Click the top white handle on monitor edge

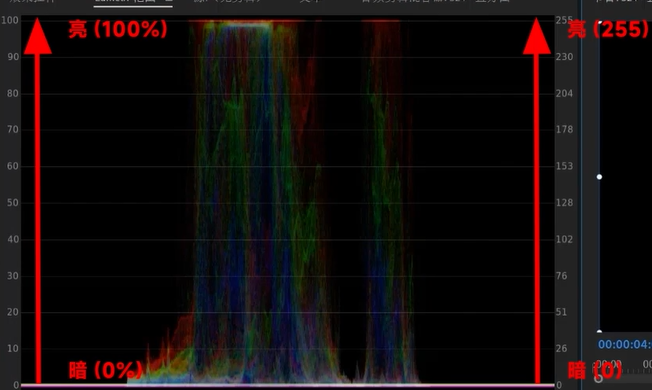(x=600, y=22)
